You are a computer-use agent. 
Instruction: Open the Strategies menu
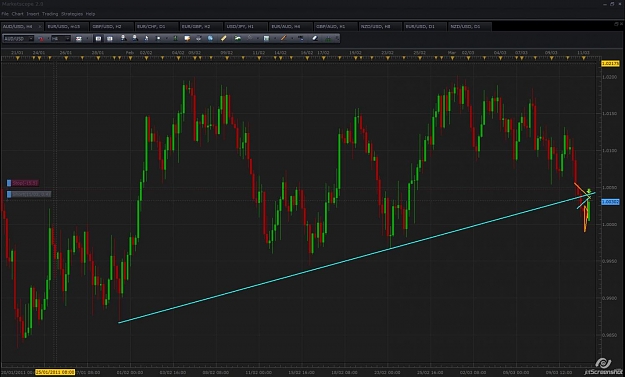click(72, 14)
